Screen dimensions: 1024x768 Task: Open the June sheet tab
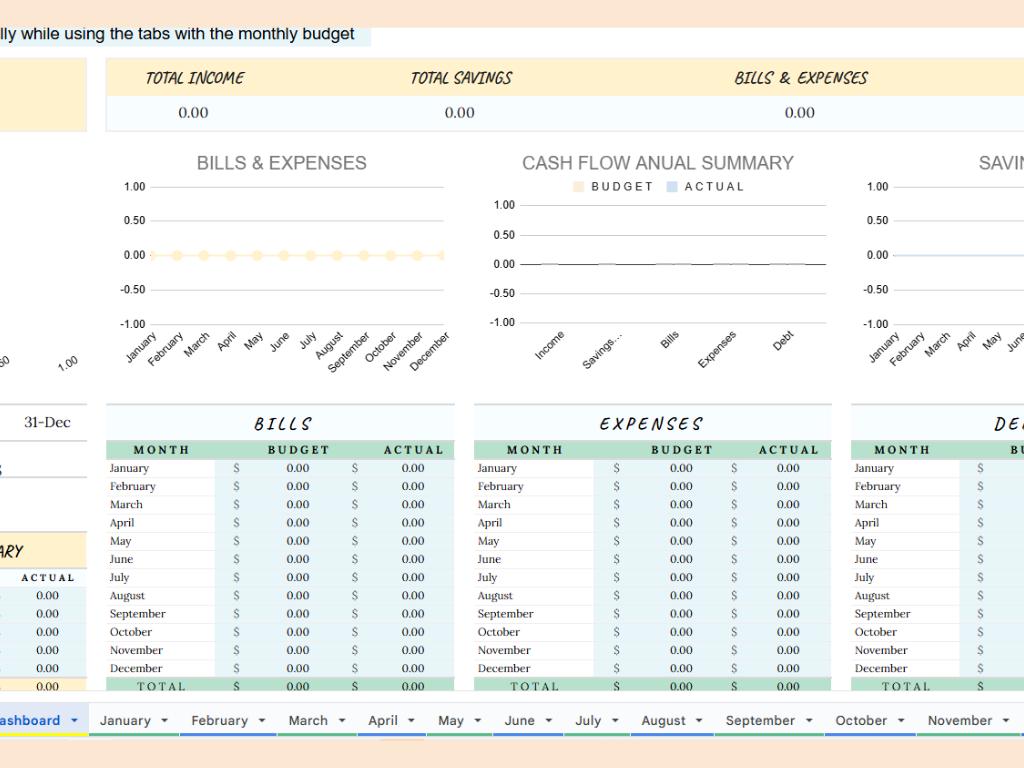(520, 720)
